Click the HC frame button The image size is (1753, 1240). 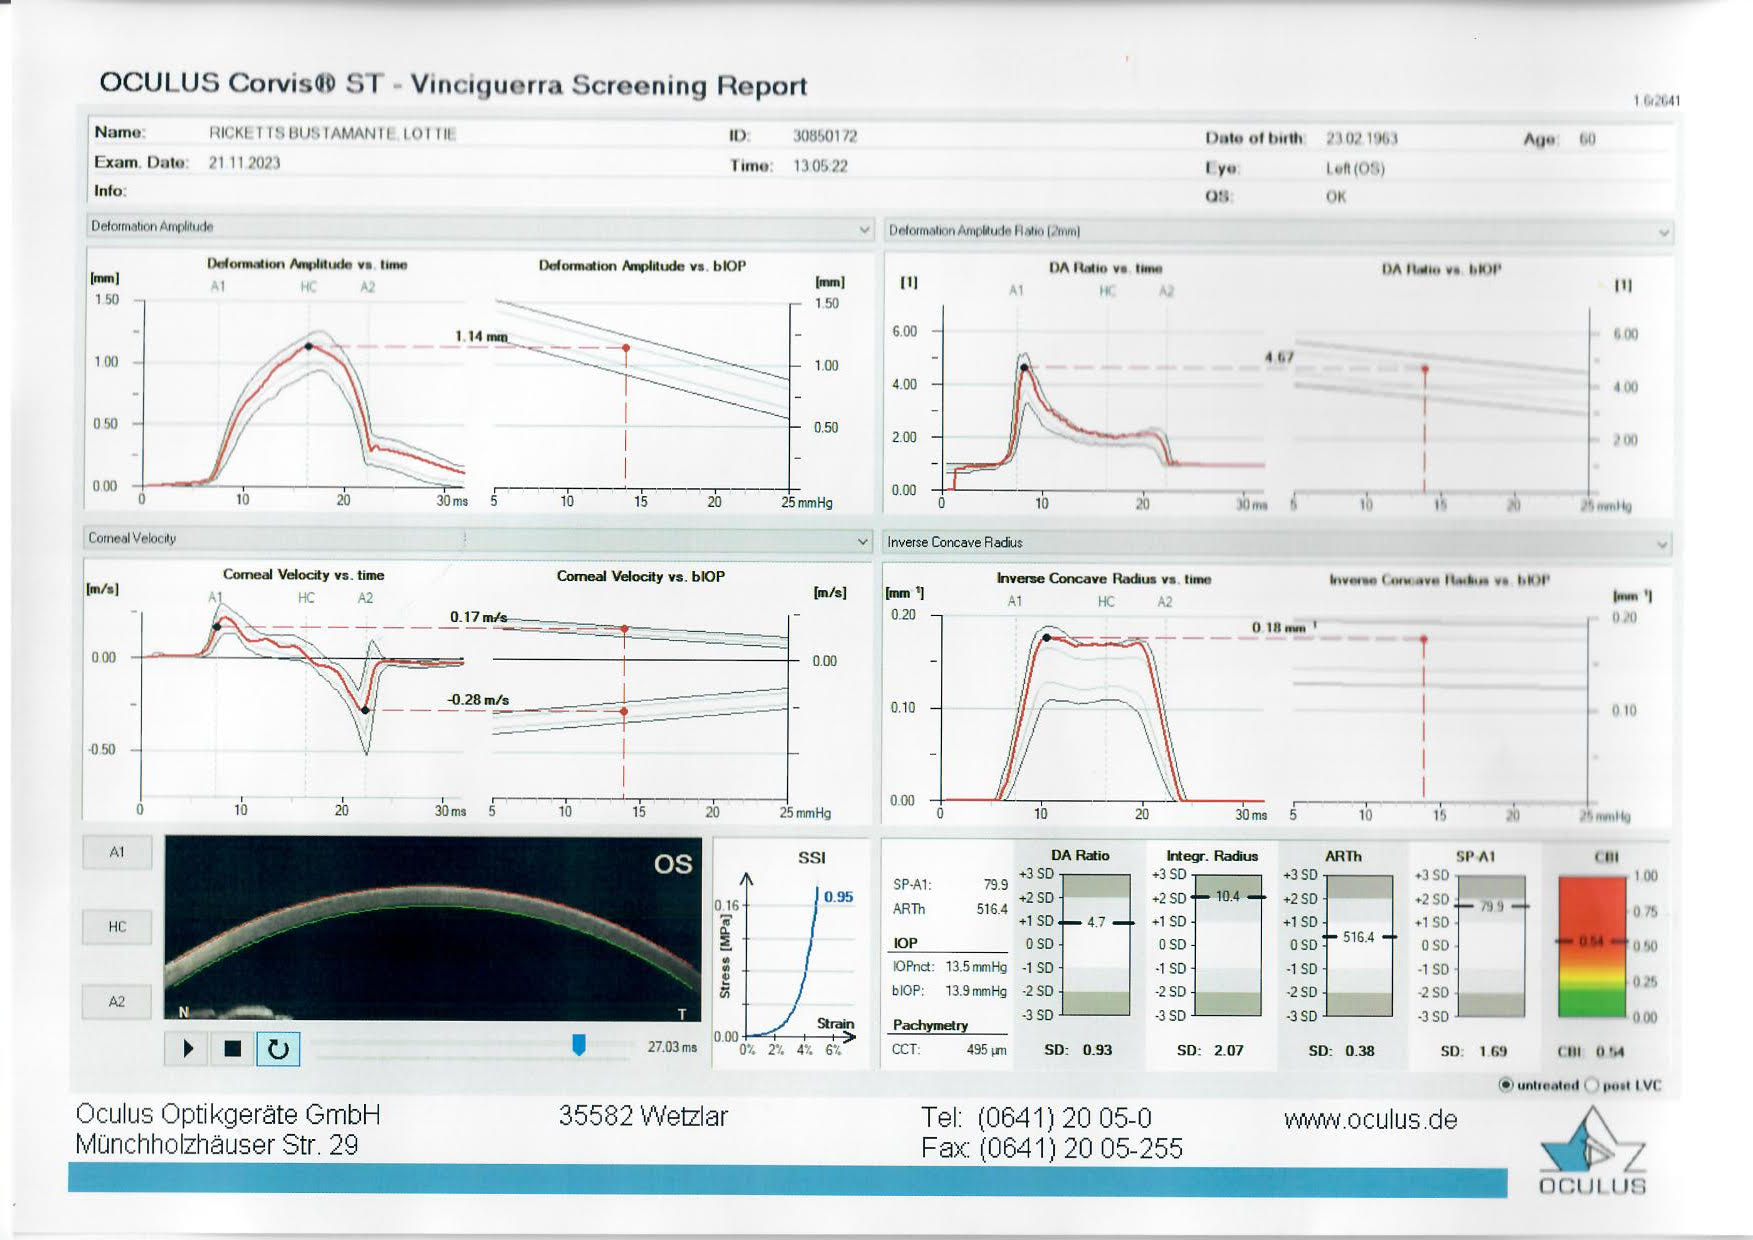[x=117, y=927]
